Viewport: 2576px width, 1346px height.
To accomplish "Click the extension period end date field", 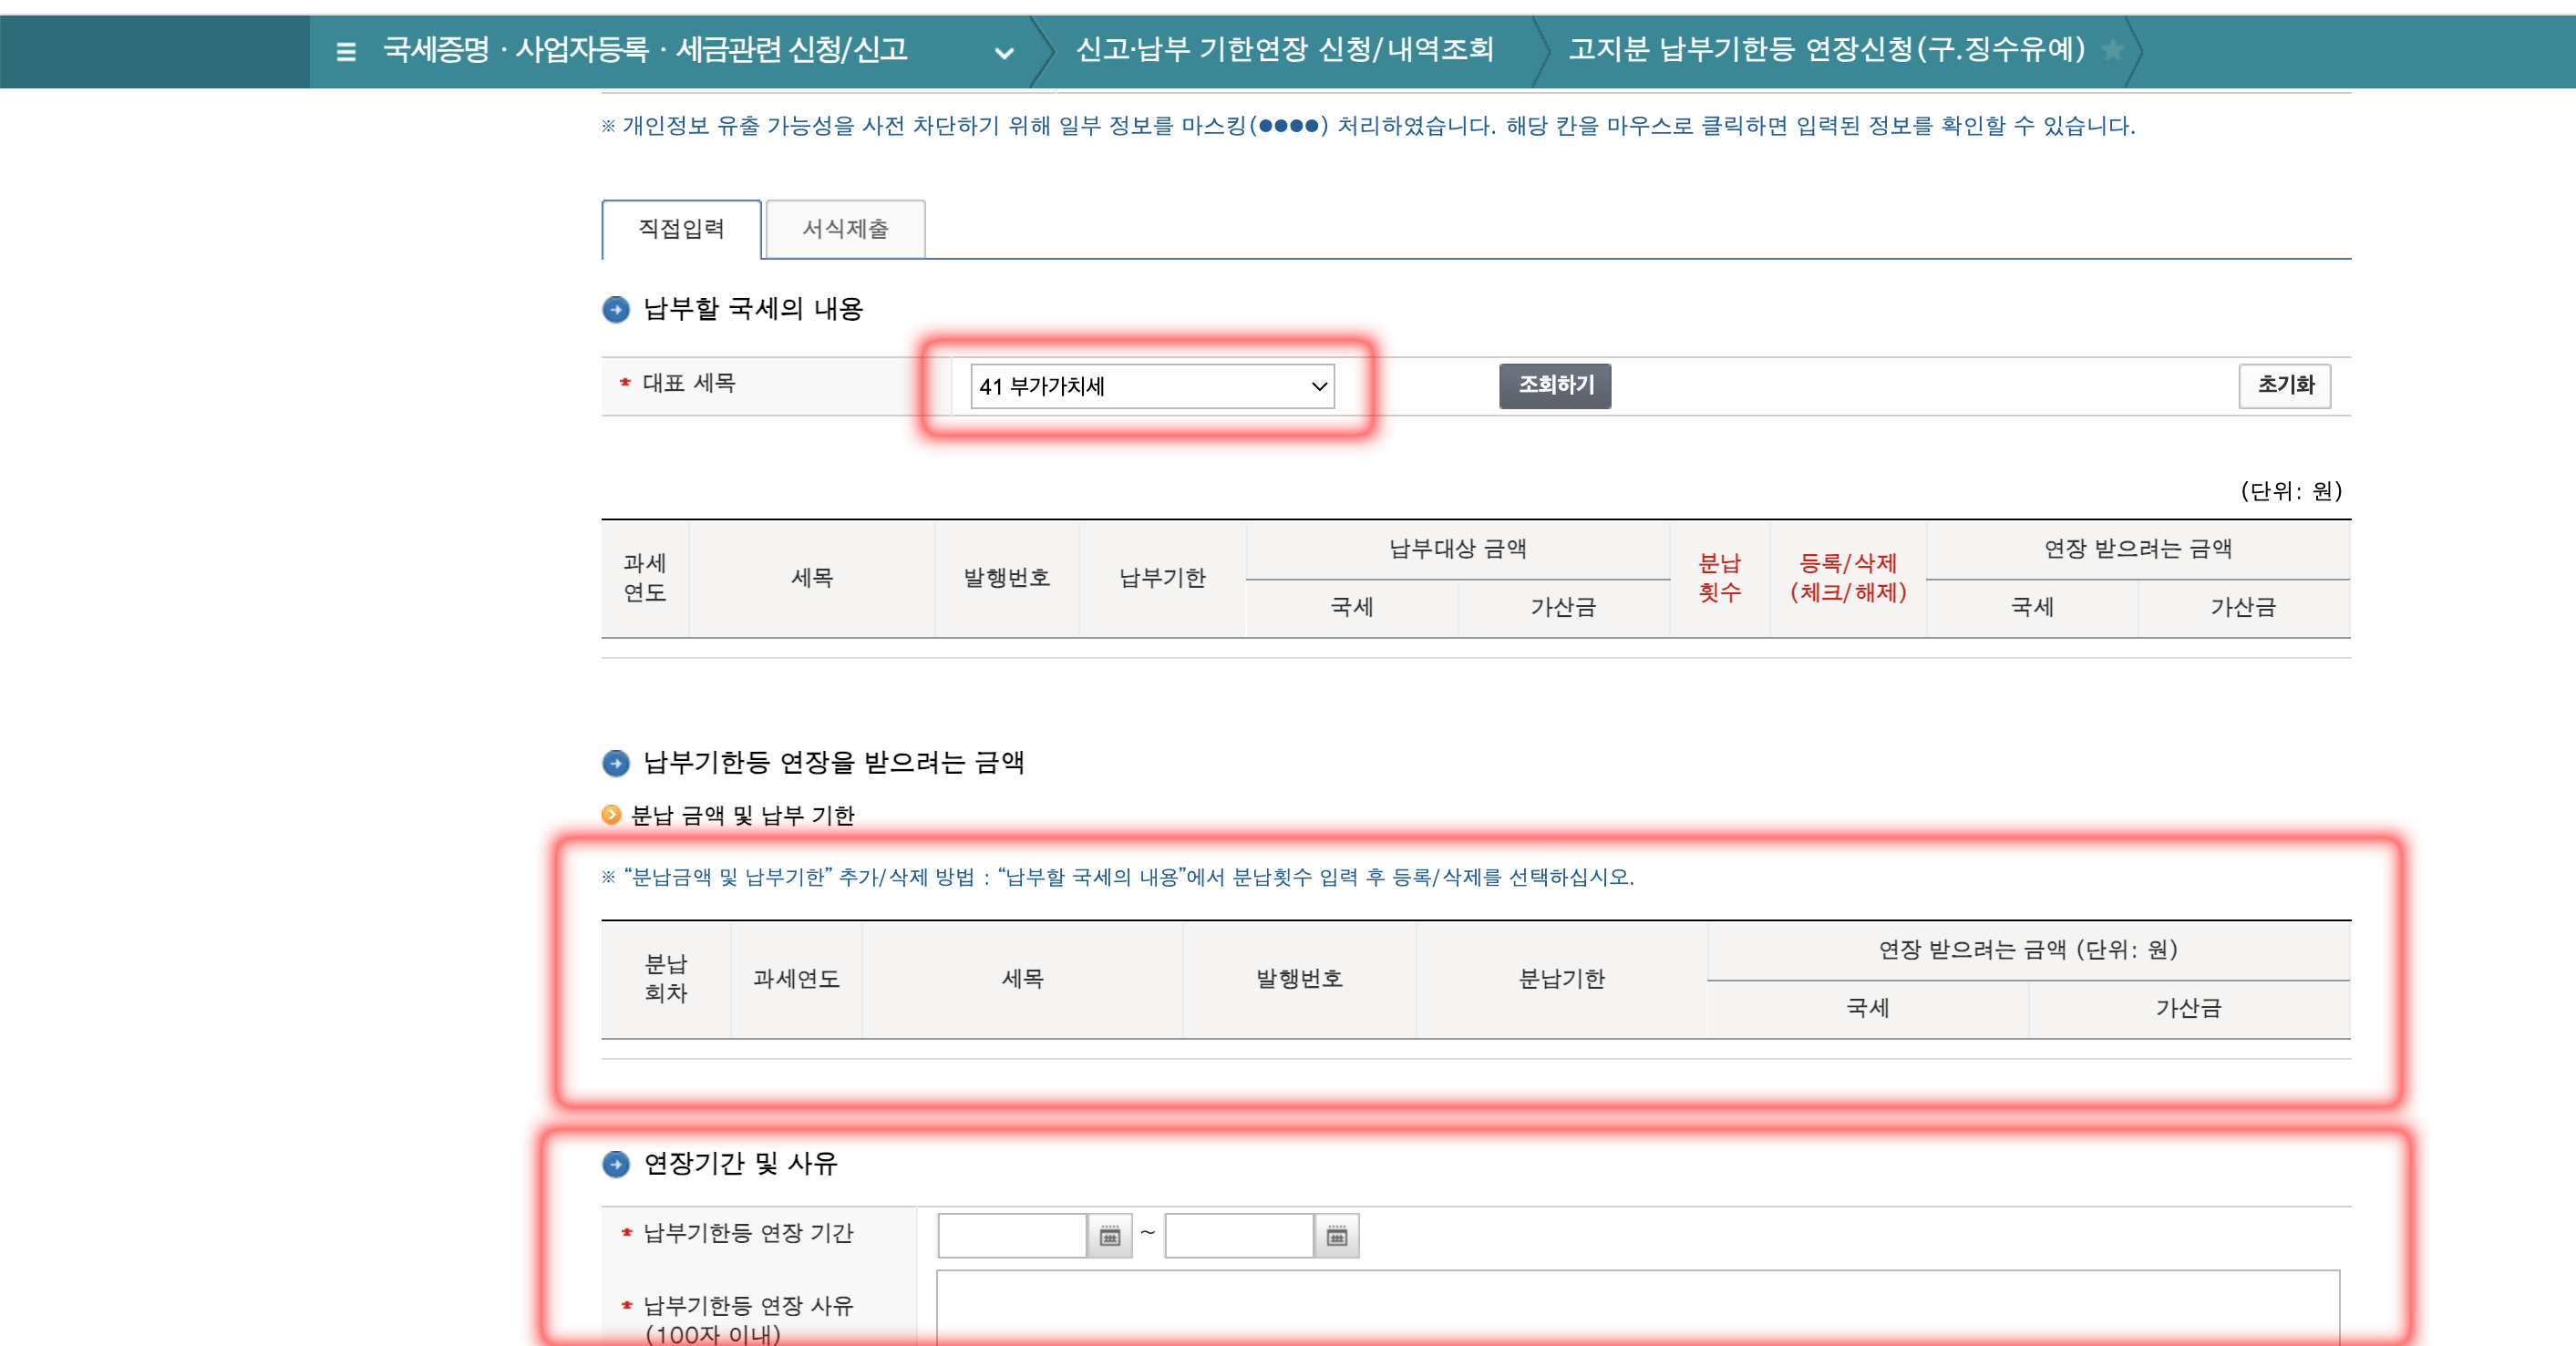I will [1238, 1236].
